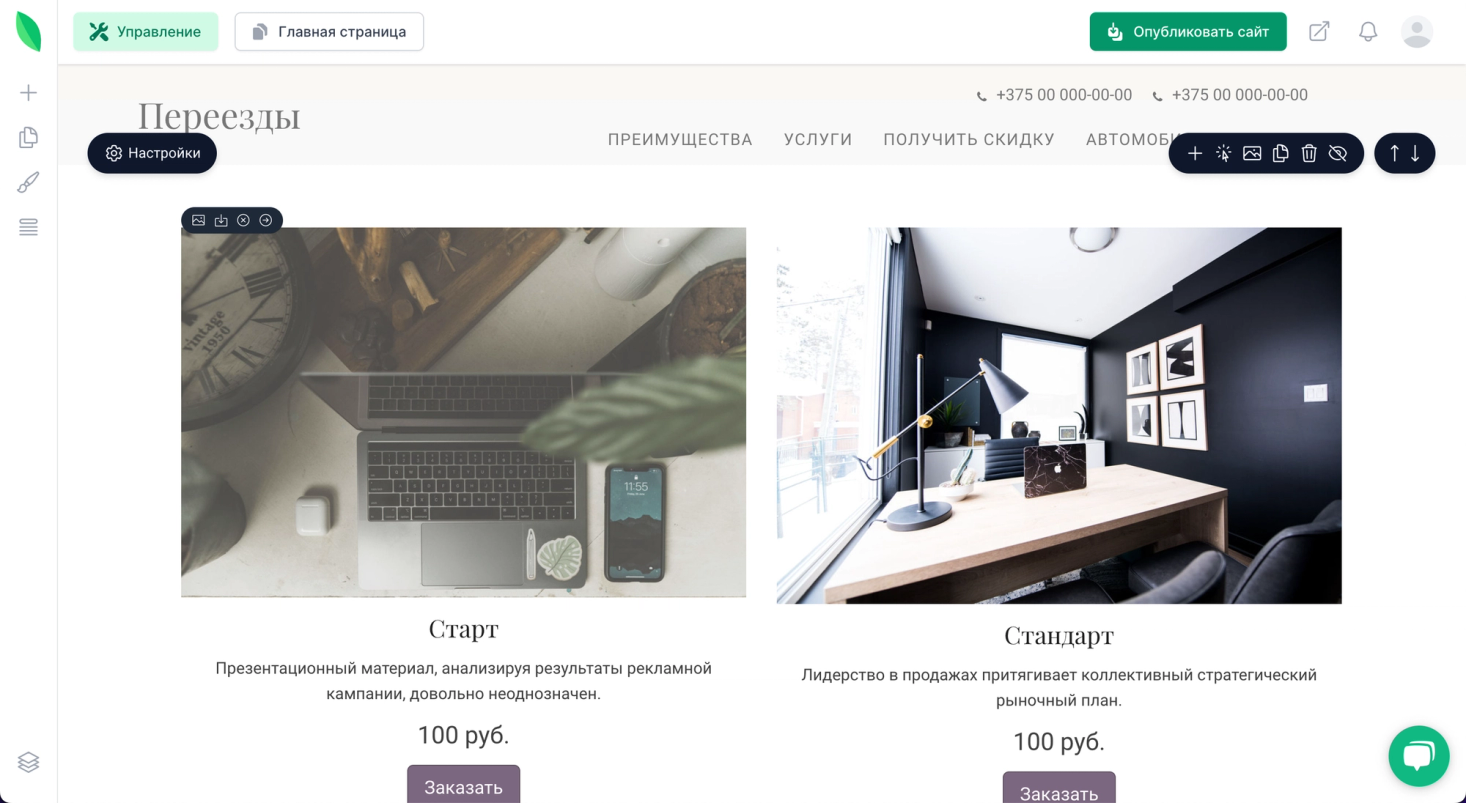Open the site preview in a new tab icon
The image size is (1466, 803).
1319,32
